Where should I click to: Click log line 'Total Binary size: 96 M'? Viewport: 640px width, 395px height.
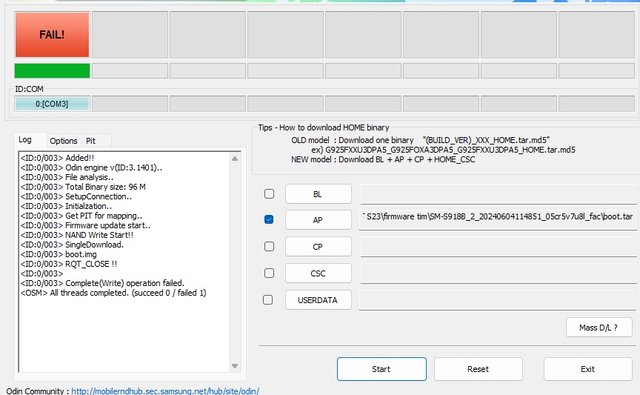pyautogui.click(x=83, y=187)
